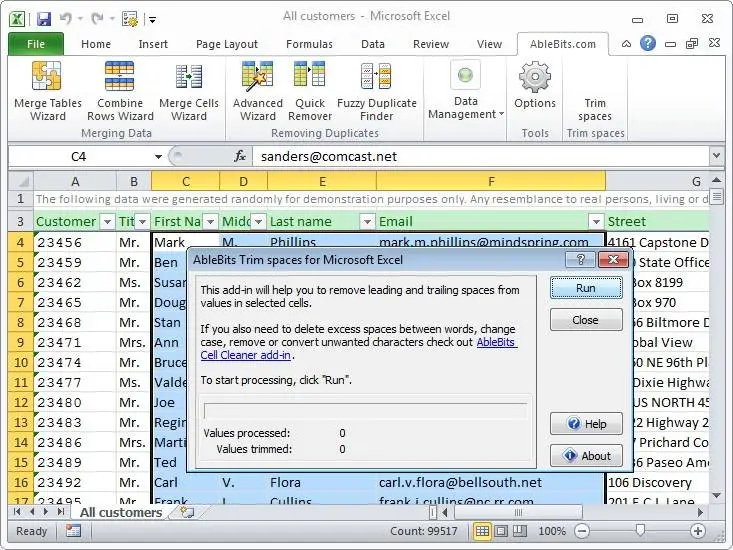Switch to Page Break Preview icon
Image resolution: width=733 pixels, height=550 pixels.
click(x=519, y=531)
